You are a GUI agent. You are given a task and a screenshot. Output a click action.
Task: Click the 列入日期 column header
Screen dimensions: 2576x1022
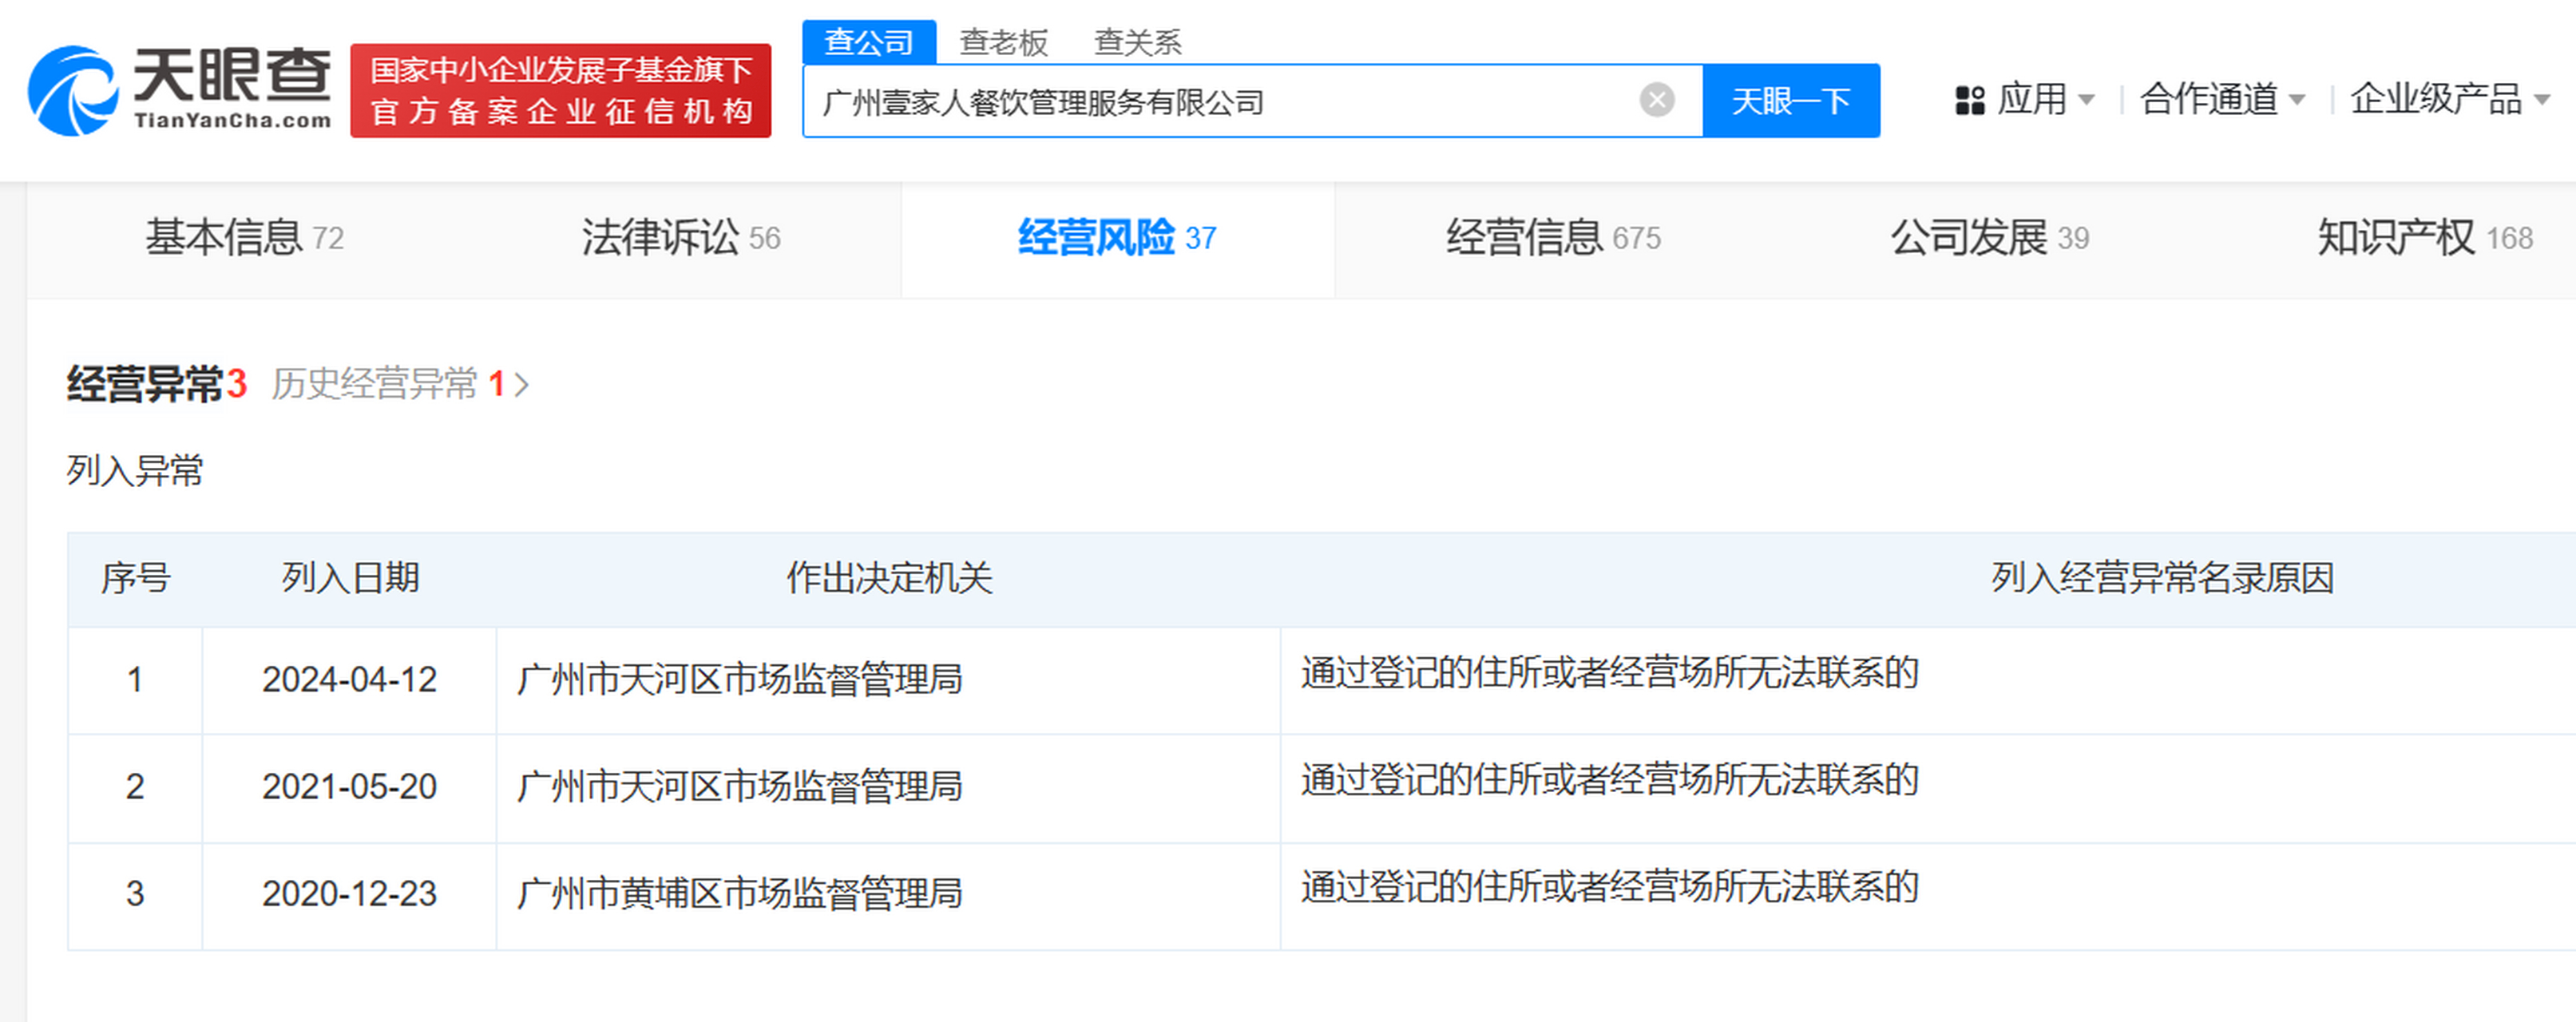coord(350,578)
